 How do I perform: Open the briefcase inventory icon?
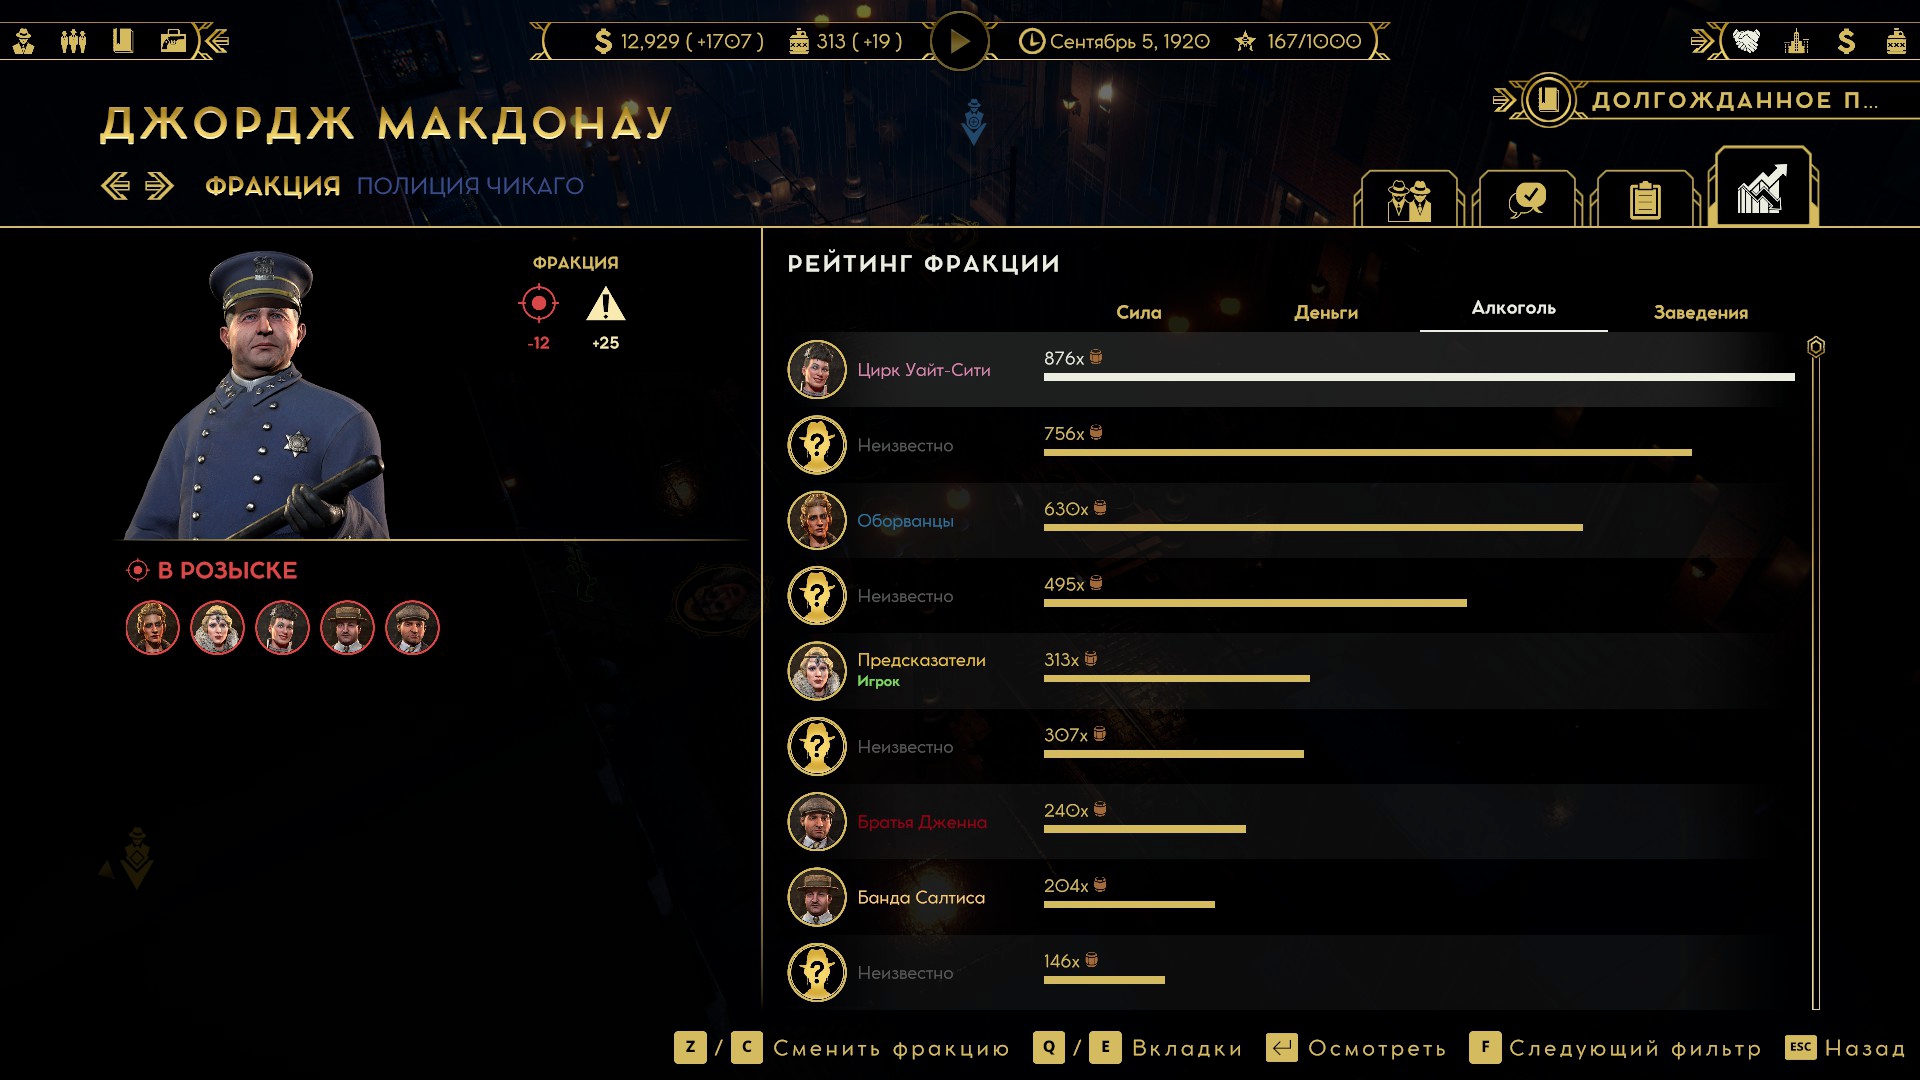tap(173, 41)
